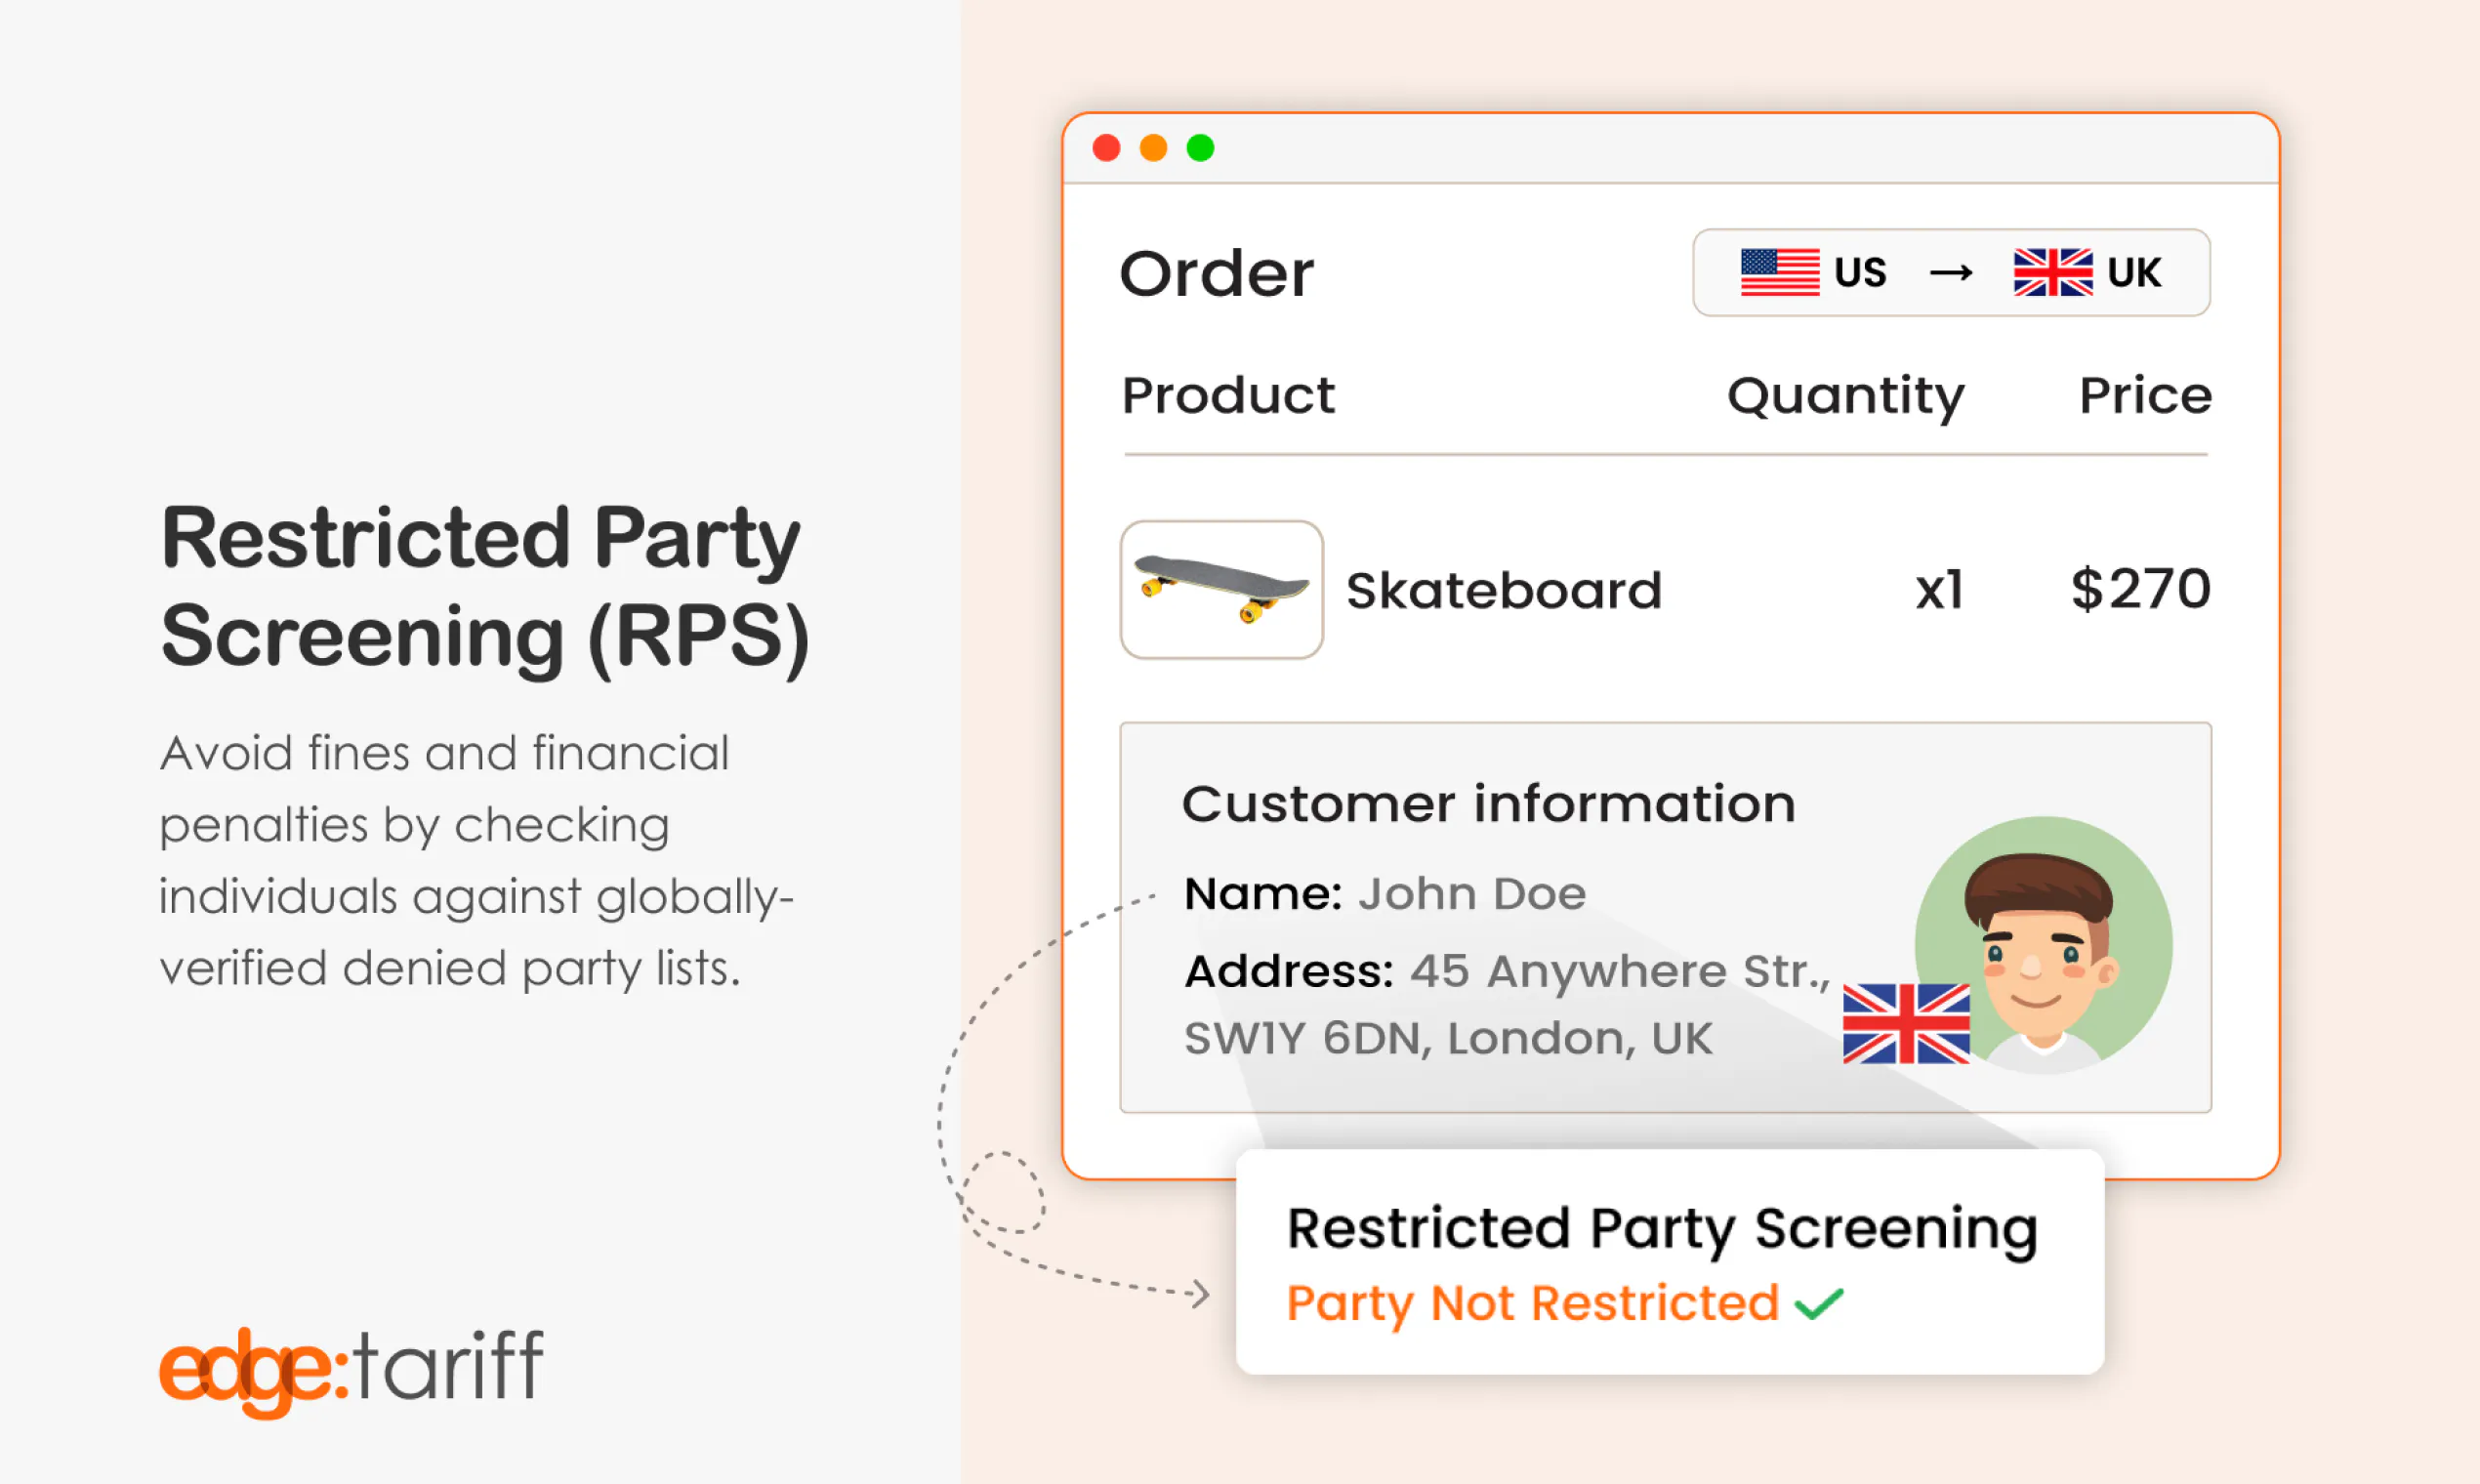The width and height of the screenshot is (2480, 1484).
Task: Click the US flag icon
Action: coord(1779,272)
